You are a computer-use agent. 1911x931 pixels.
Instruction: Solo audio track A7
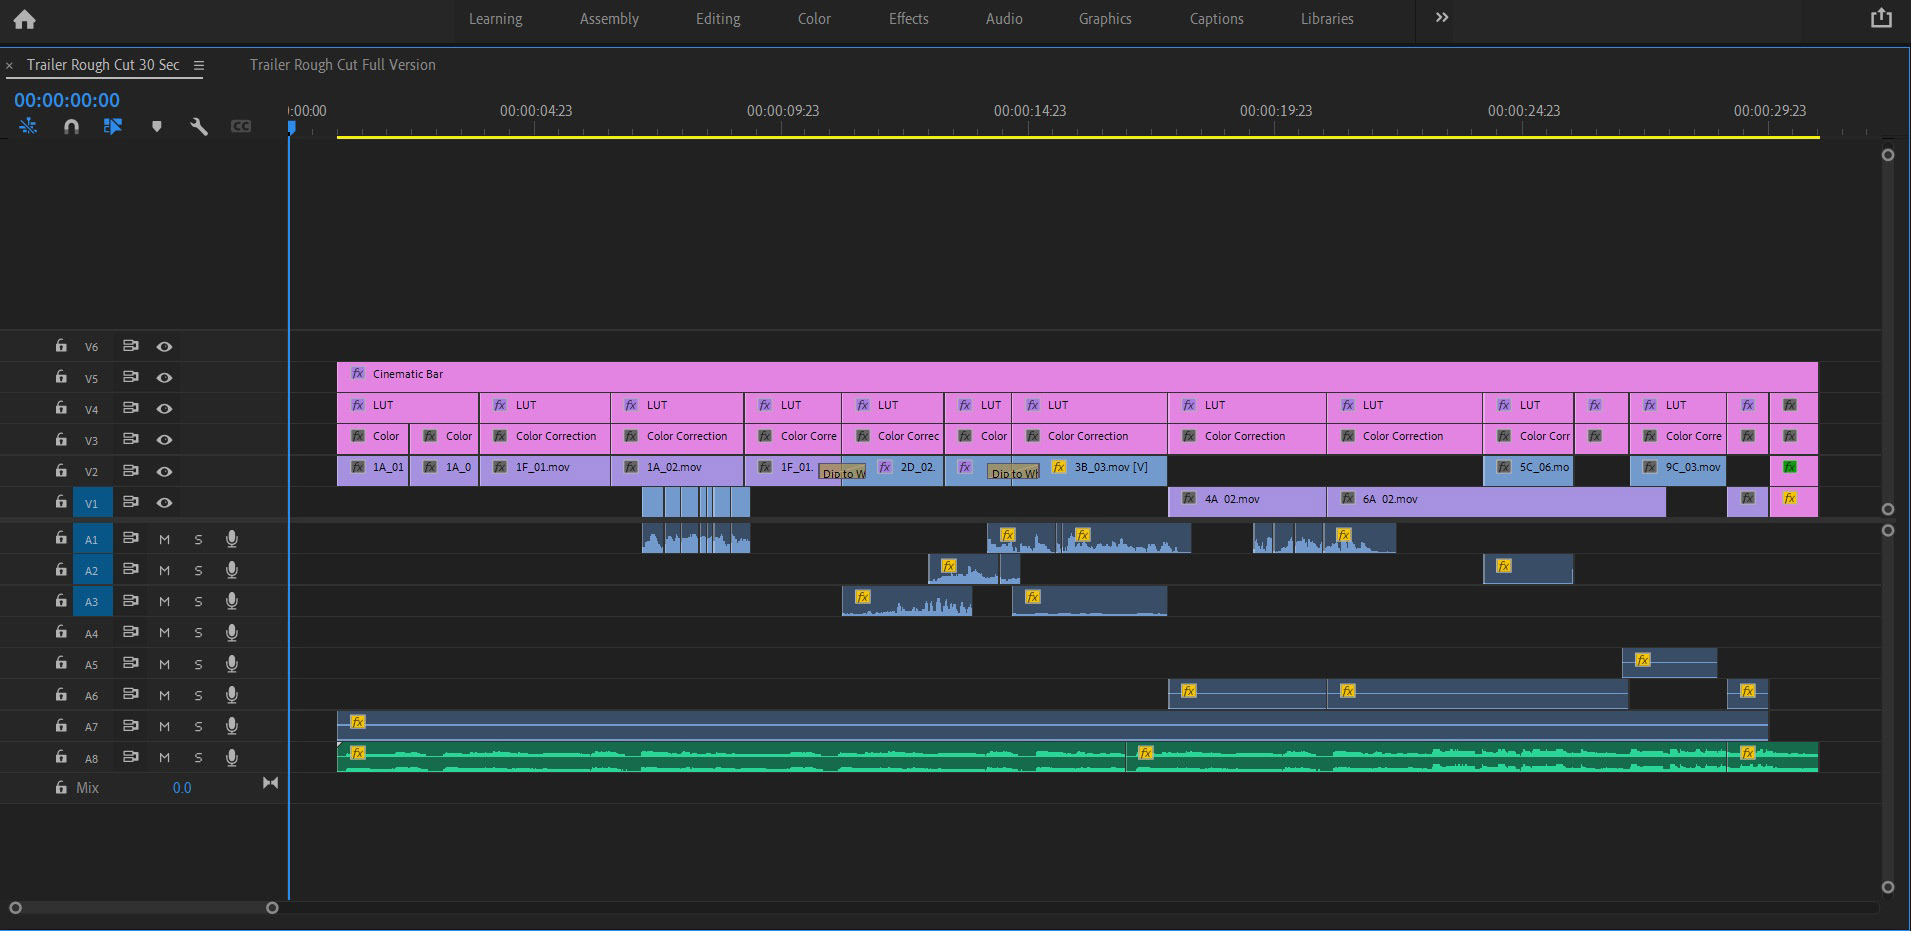pyautogui.click(x=198, y=727)
